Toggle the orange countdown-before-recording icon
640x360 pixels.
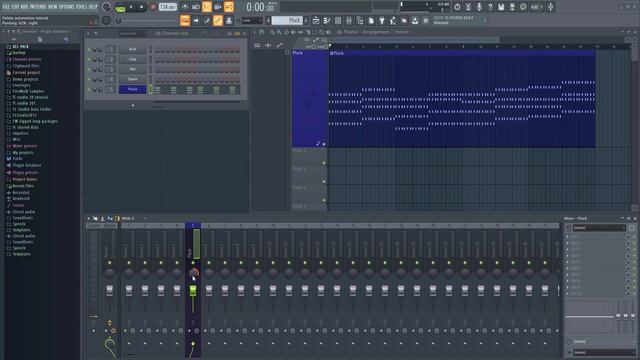pos(207,7)
